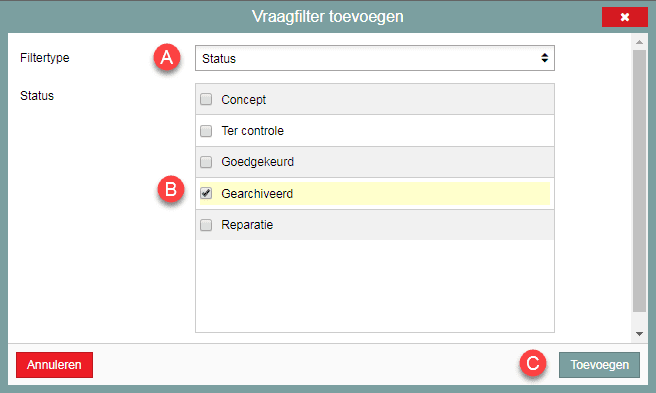Check the Concept checkbox
The width and height of the screenshot is (656, 393).
pos(206,99)
